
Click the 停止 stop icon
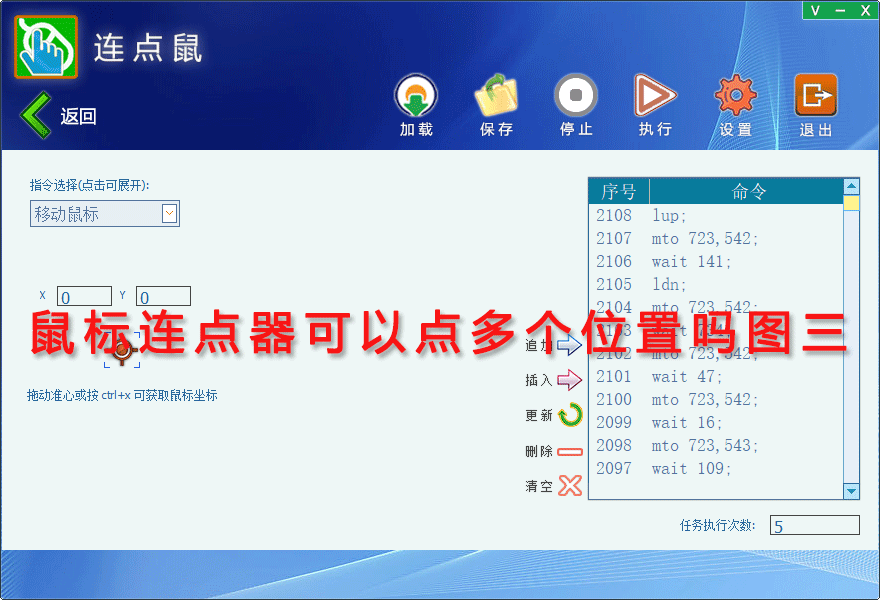[x=576, y=95]
